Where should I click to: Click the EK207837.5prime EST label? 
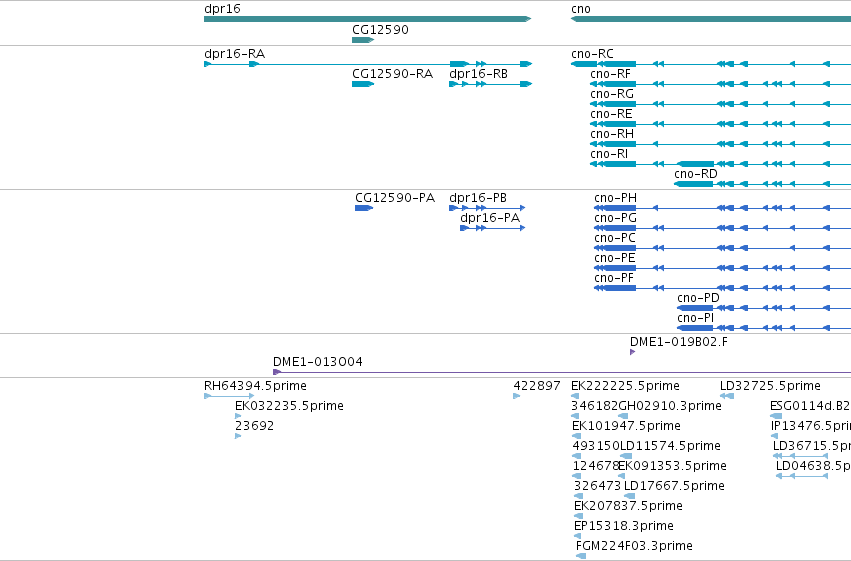(x=628, y=506)
